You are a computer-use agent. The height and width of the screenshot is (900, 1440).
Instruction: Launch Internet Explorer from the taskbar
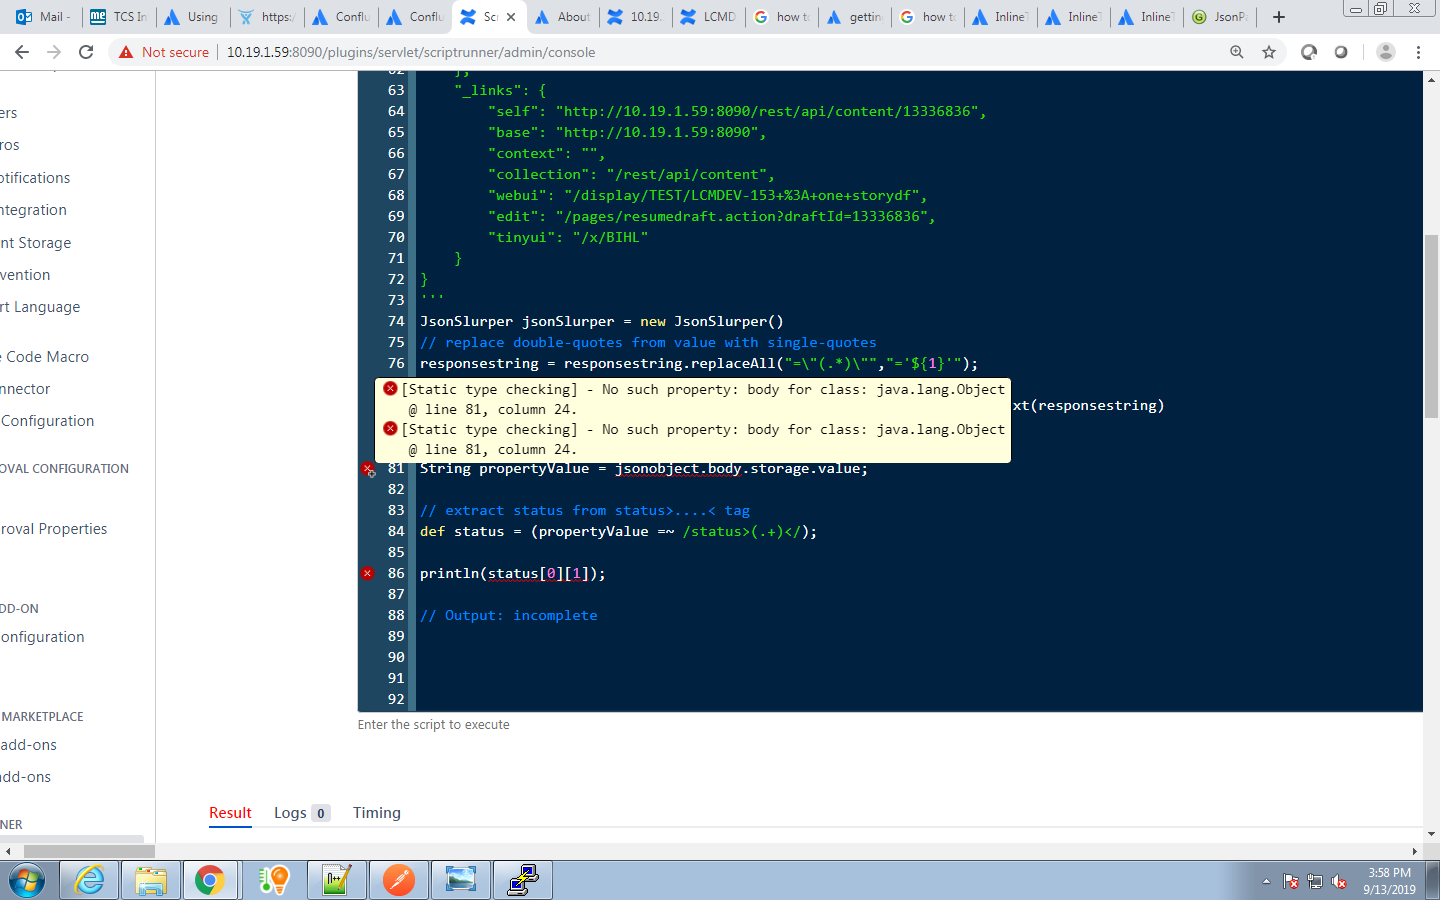[89, 880]
